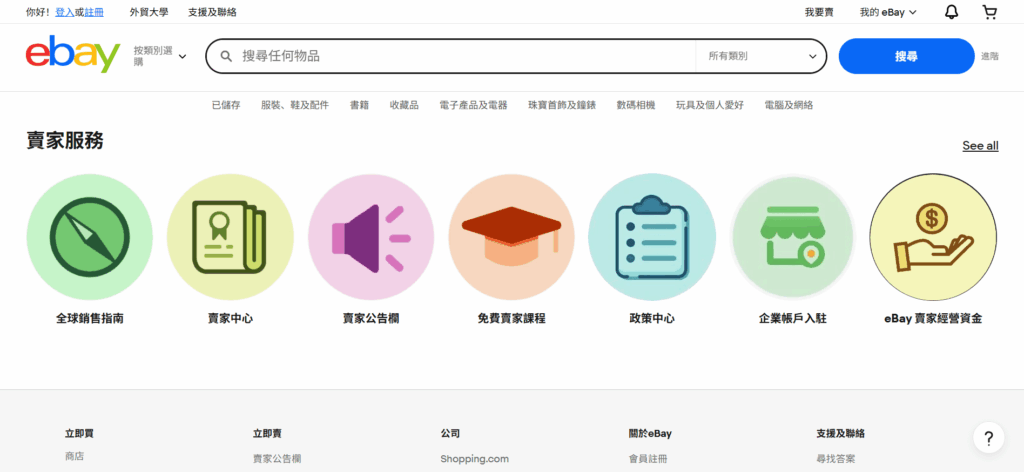Click the footer 支援及聯絡 heading
Screen dimensions: 1024x472
tap(840, 433)
